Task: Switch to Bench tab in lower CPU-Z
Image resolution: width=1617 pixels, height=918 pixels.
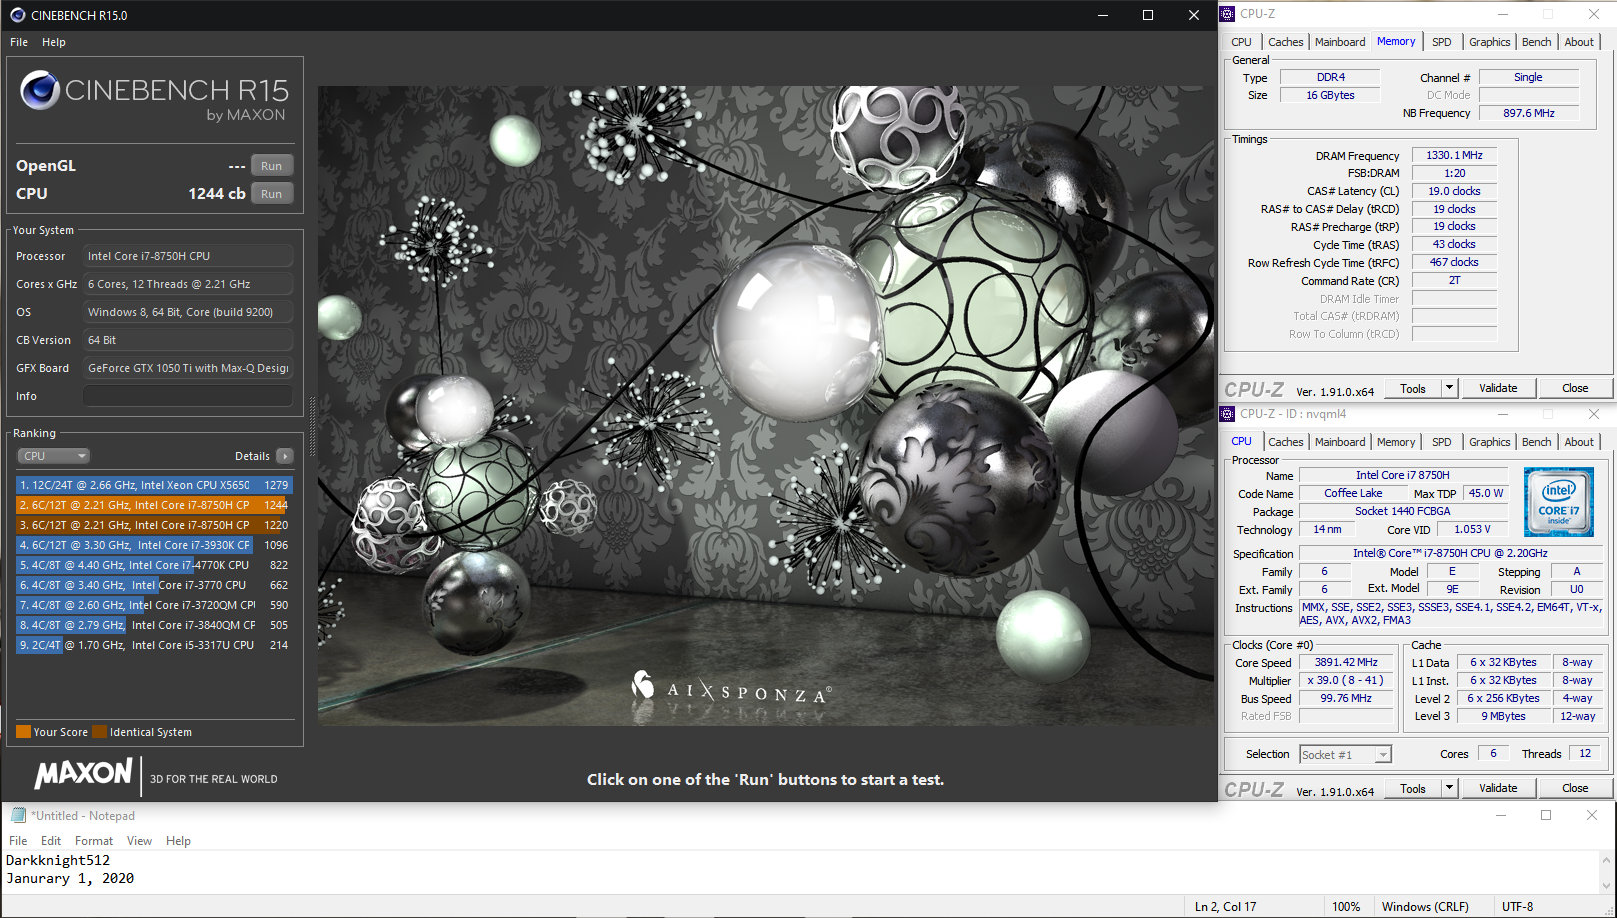Action: (x=1536, y=442)
